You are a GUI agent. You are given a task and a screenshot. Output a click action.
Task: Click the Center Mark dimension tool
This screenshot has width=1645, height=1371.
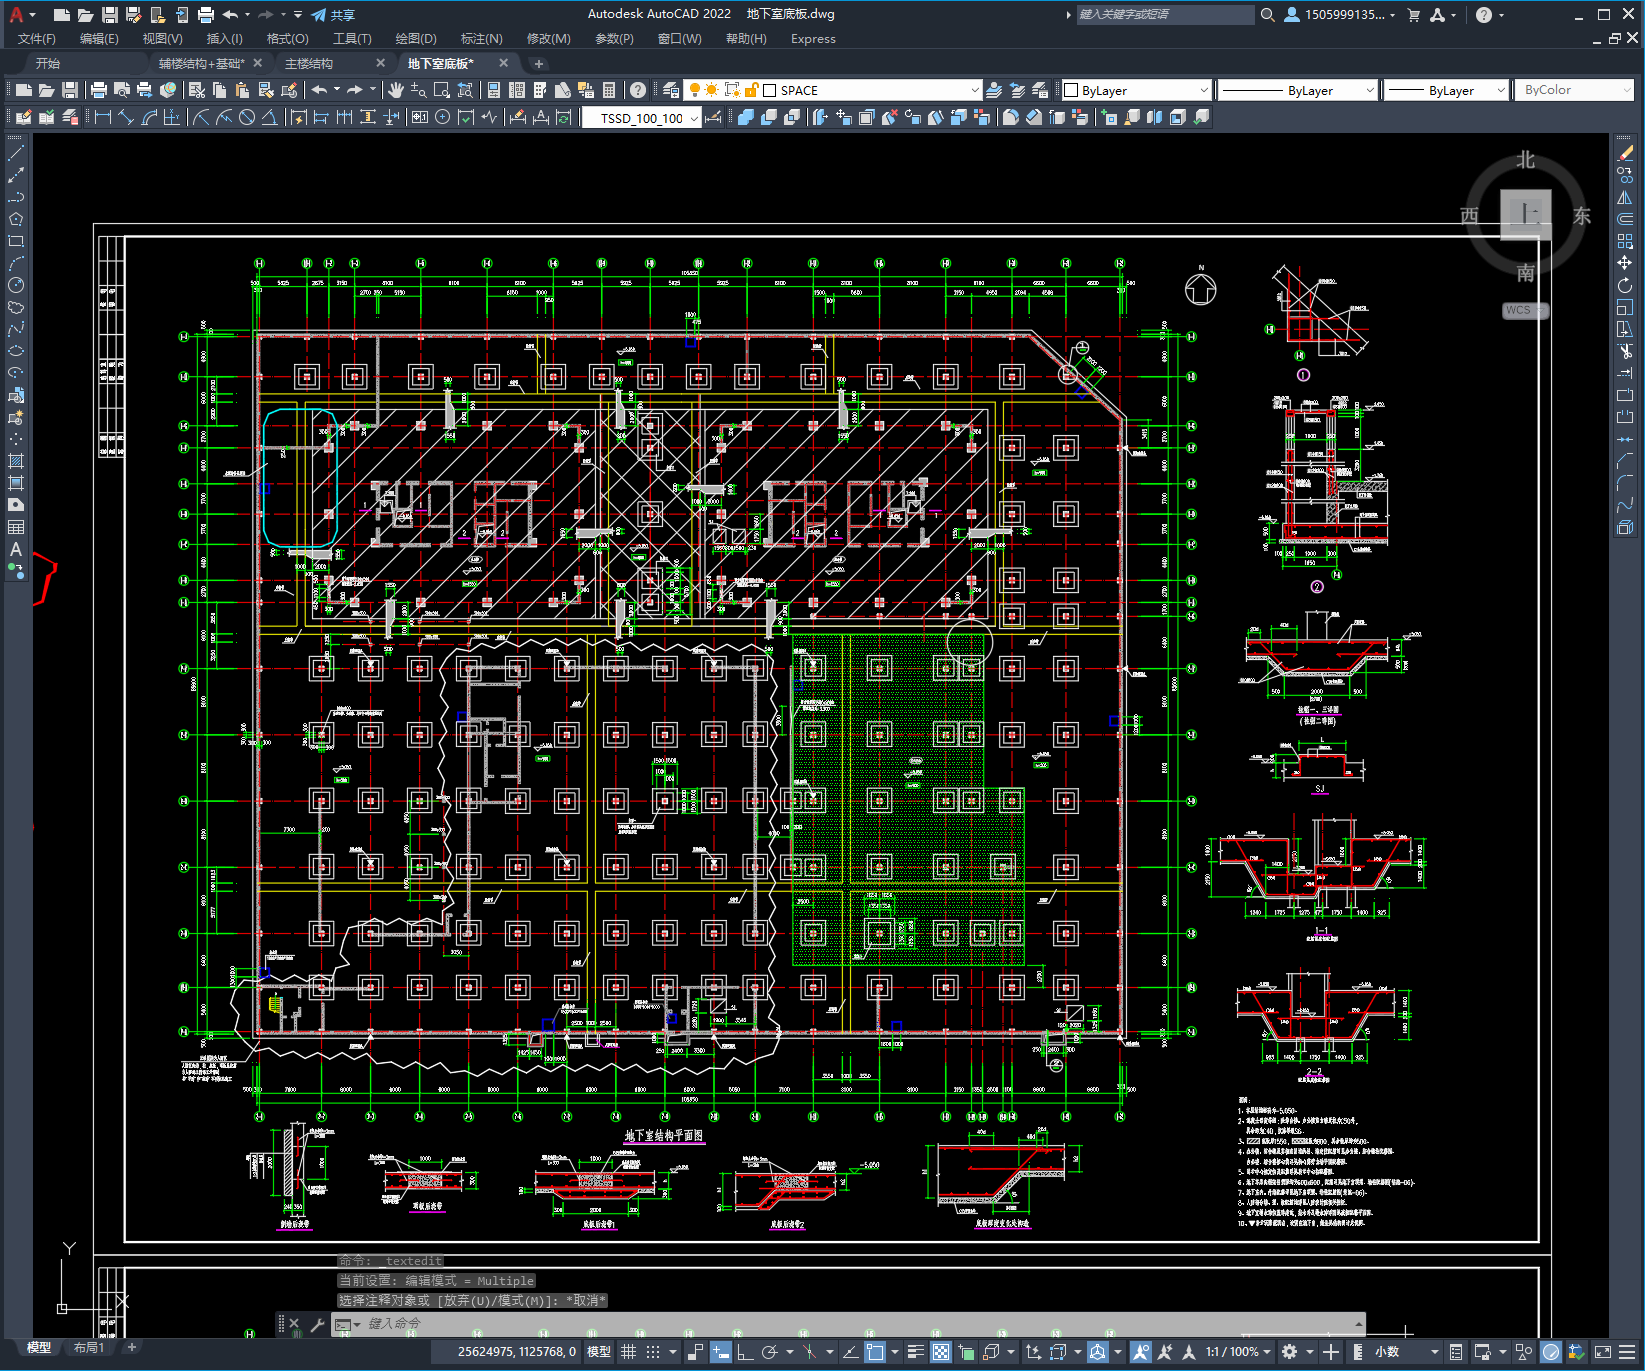pos(442,117)
